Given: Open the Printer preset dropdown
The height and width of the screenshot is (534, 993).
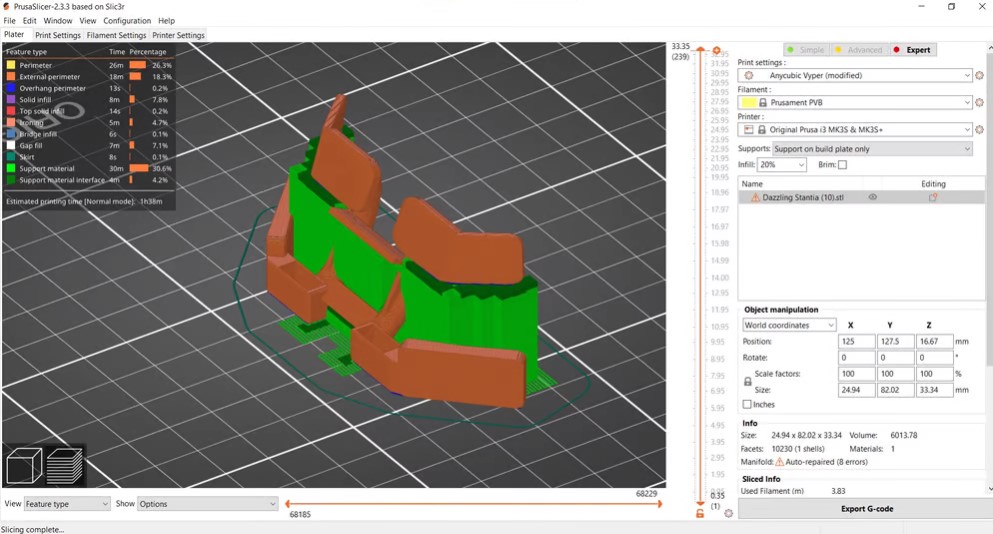Looking at the screenshot, I should coord(855,129).
